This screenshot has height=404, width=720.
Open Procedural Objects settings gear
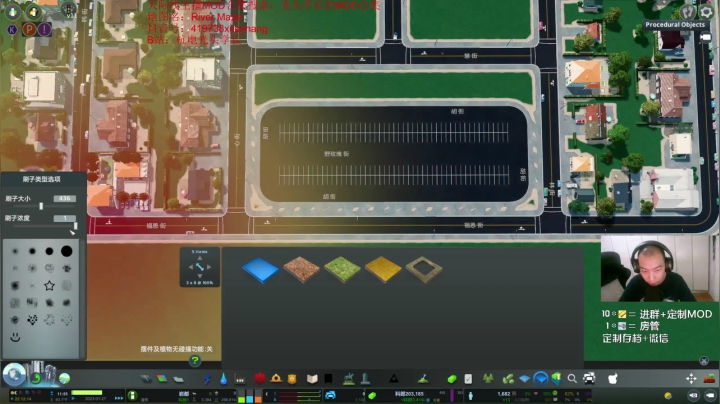tap(706, 11)
